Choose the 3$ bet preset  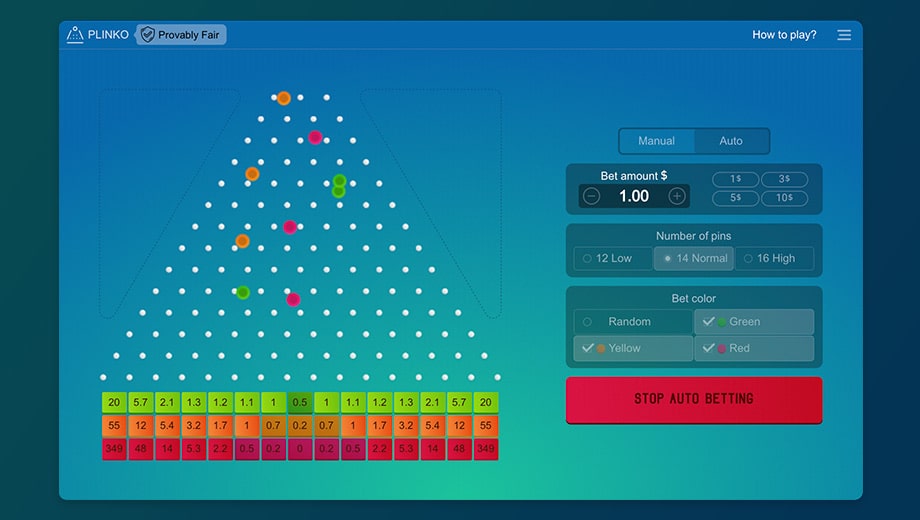[784, 179]
